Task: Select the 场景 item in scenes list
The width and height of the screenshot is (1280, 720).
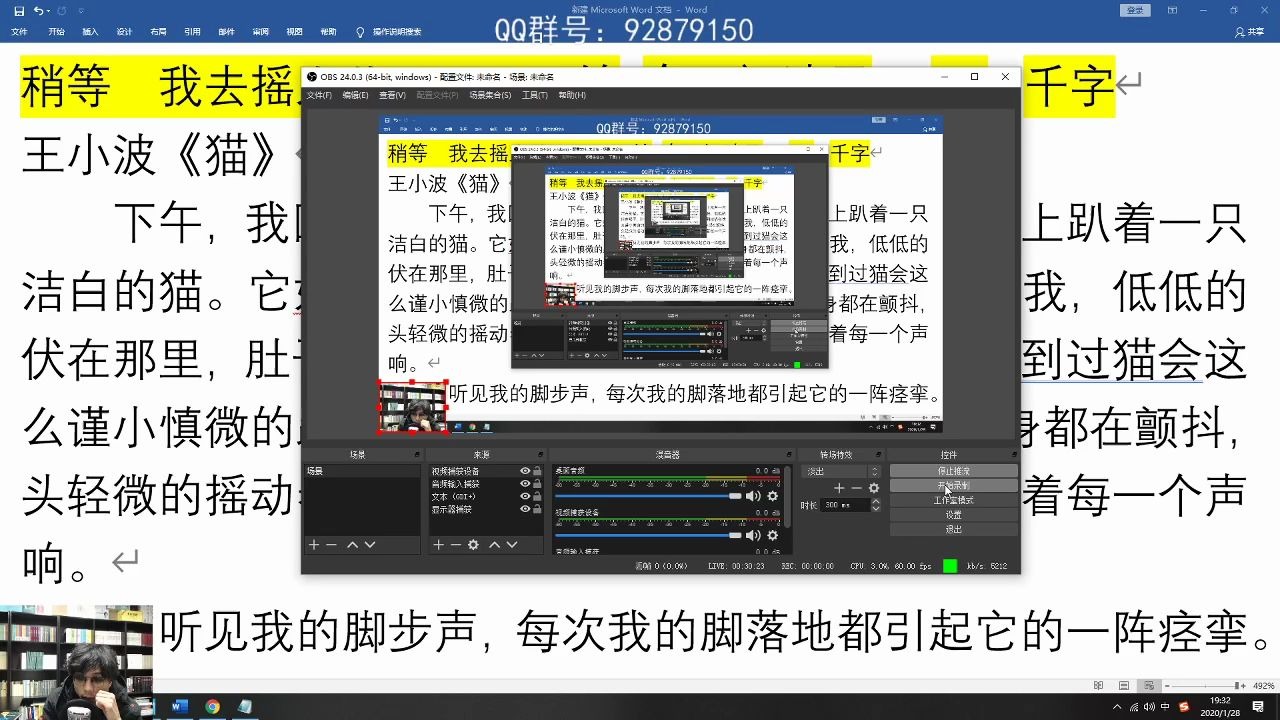Action: [363, 471]
